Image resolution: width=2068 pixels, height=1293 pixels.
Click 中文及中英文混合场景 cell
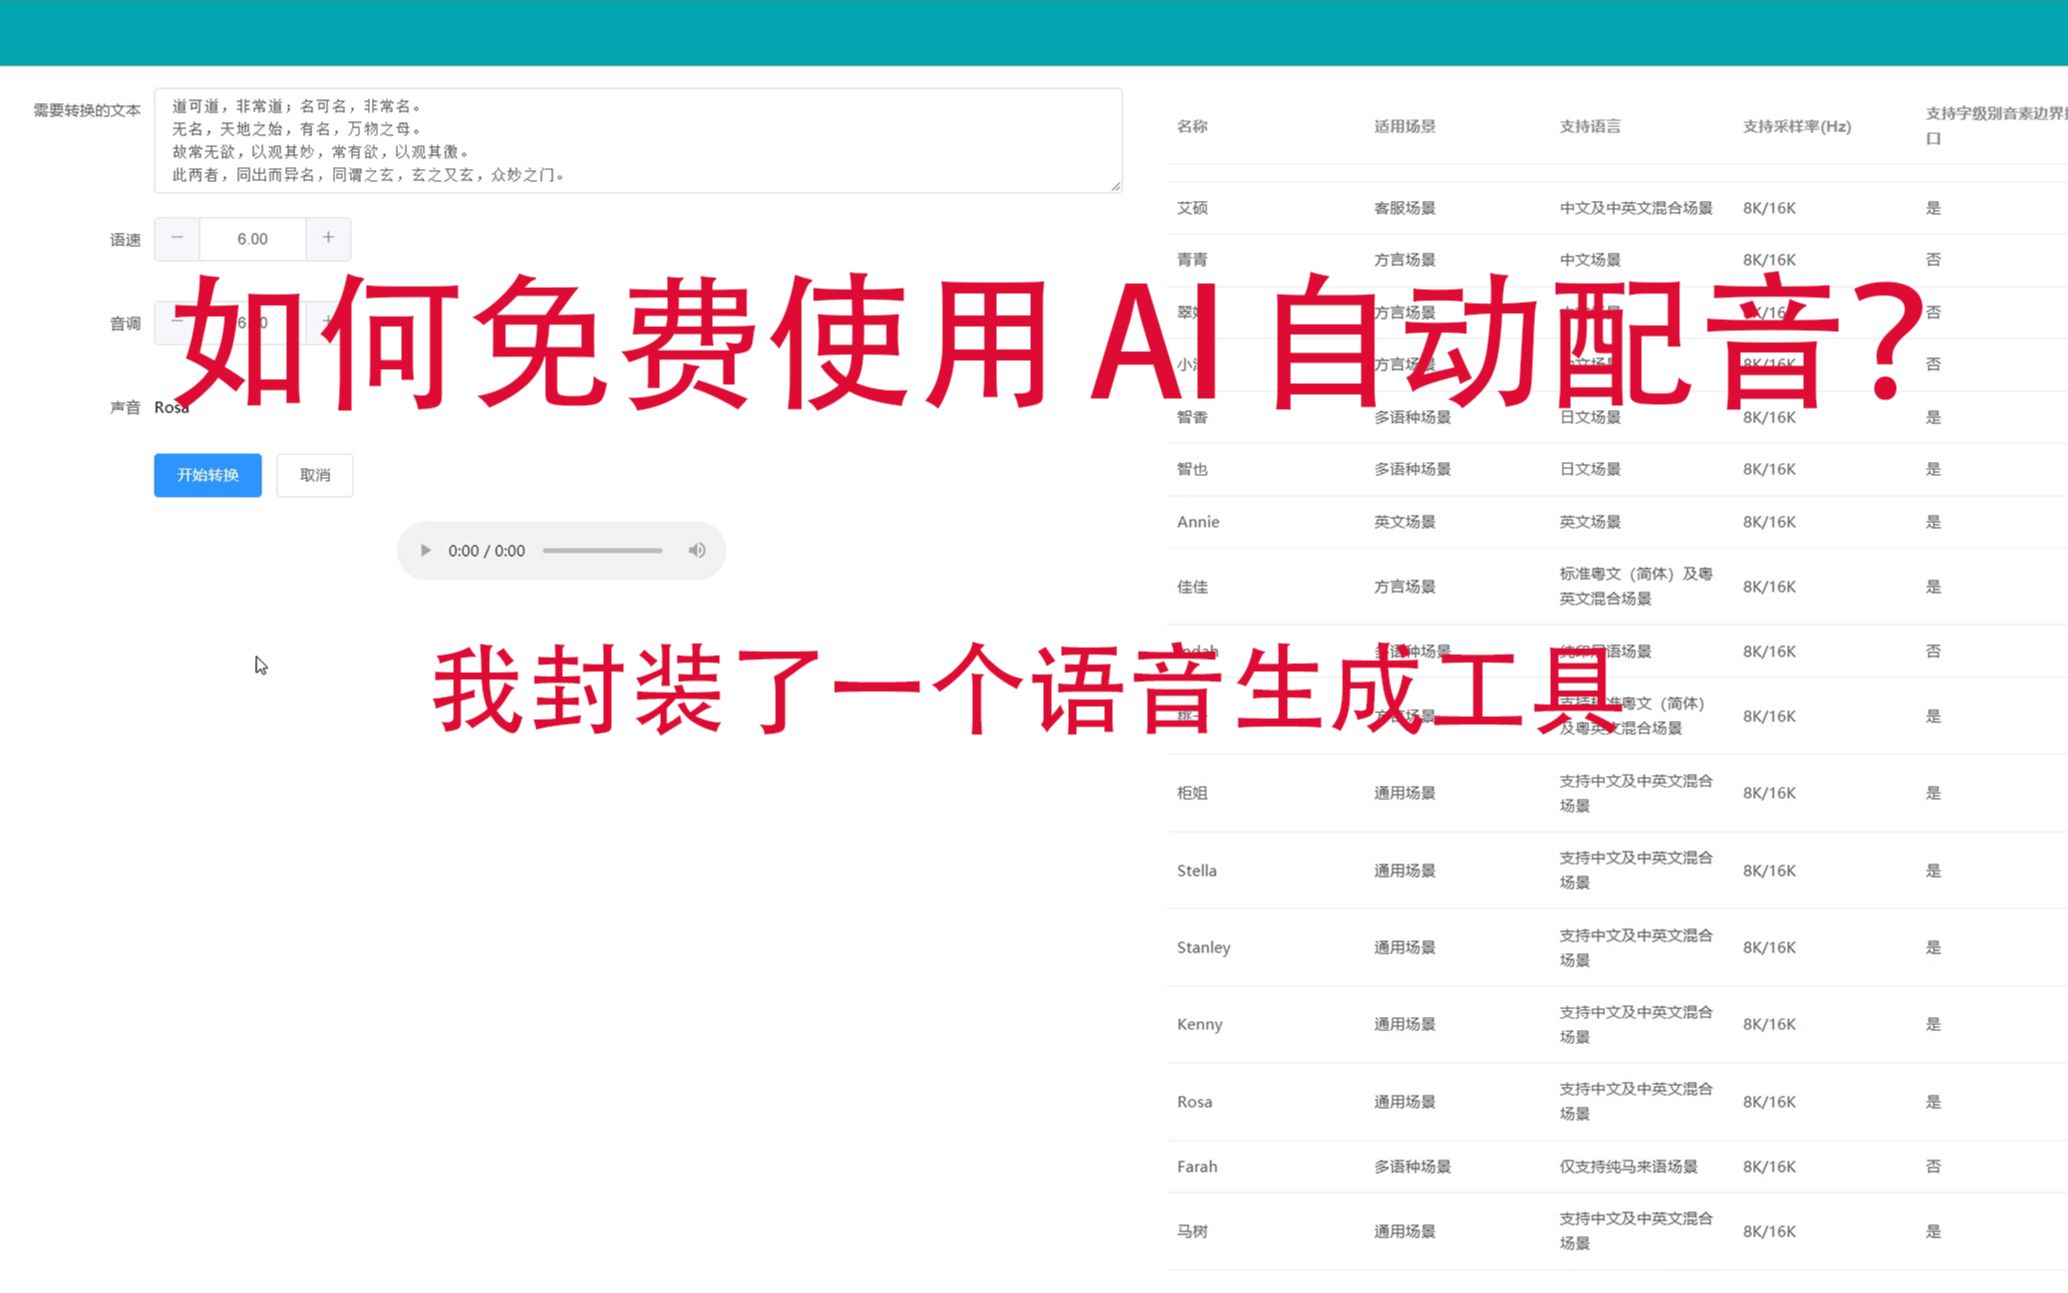(1636, 208)
